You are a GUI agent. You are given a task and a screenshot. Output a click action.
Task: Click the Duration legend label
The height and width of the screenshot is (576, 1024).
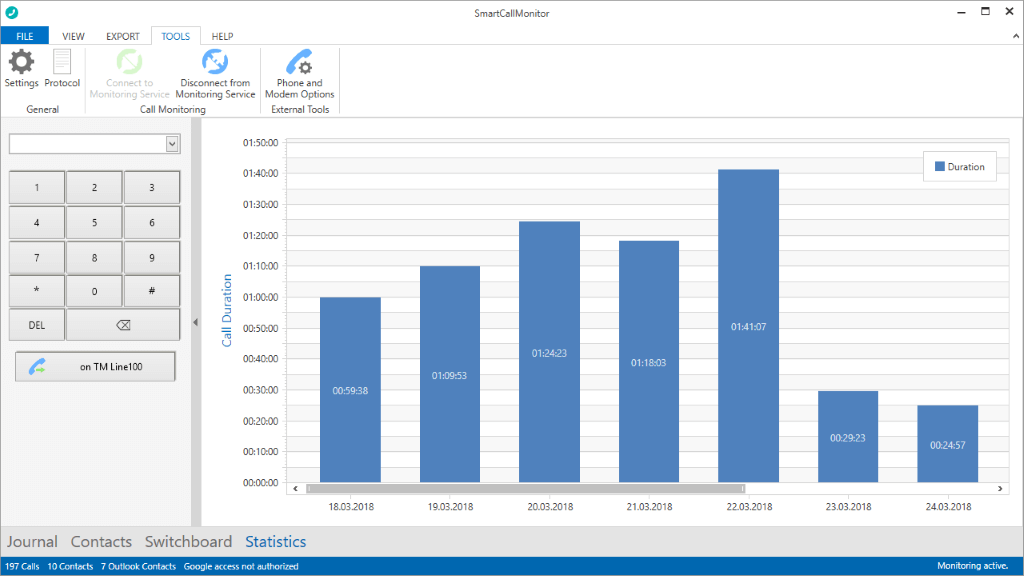[966, 167]
